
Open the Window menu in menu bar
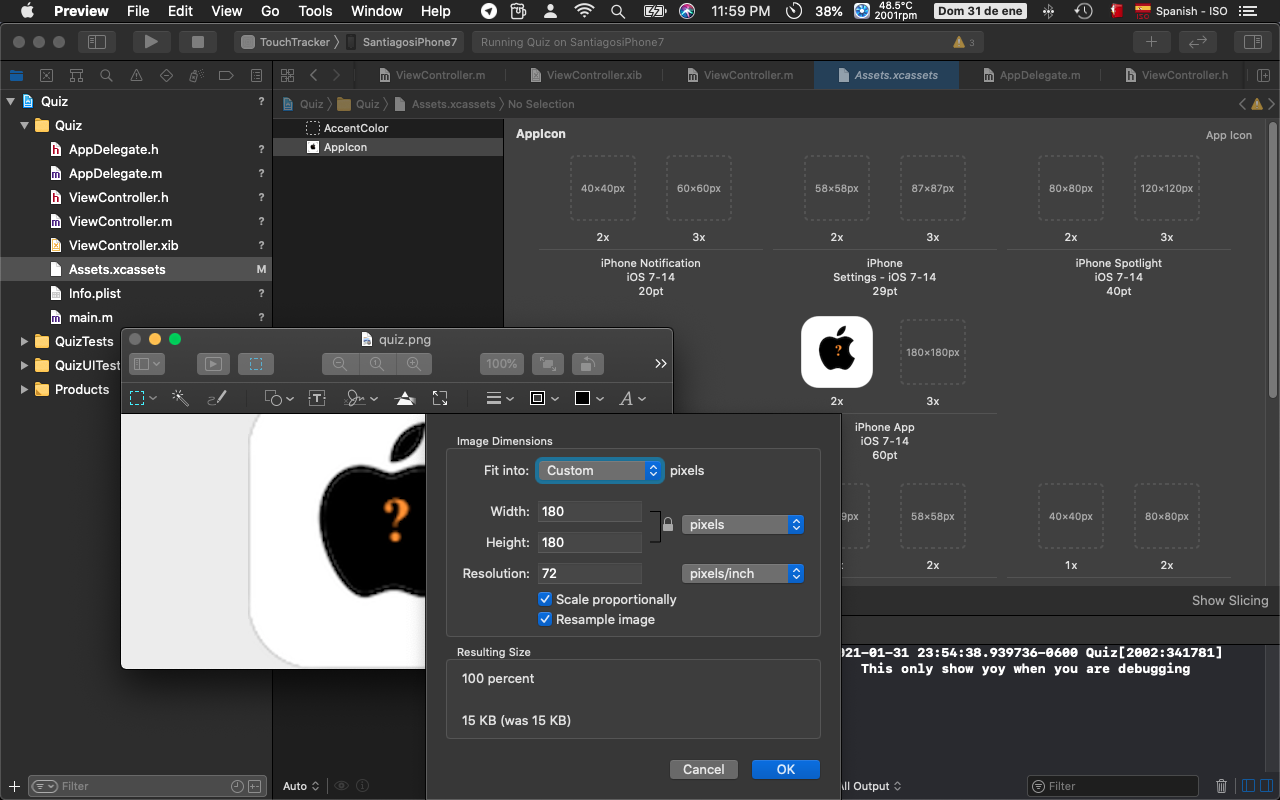pos(377,11)
